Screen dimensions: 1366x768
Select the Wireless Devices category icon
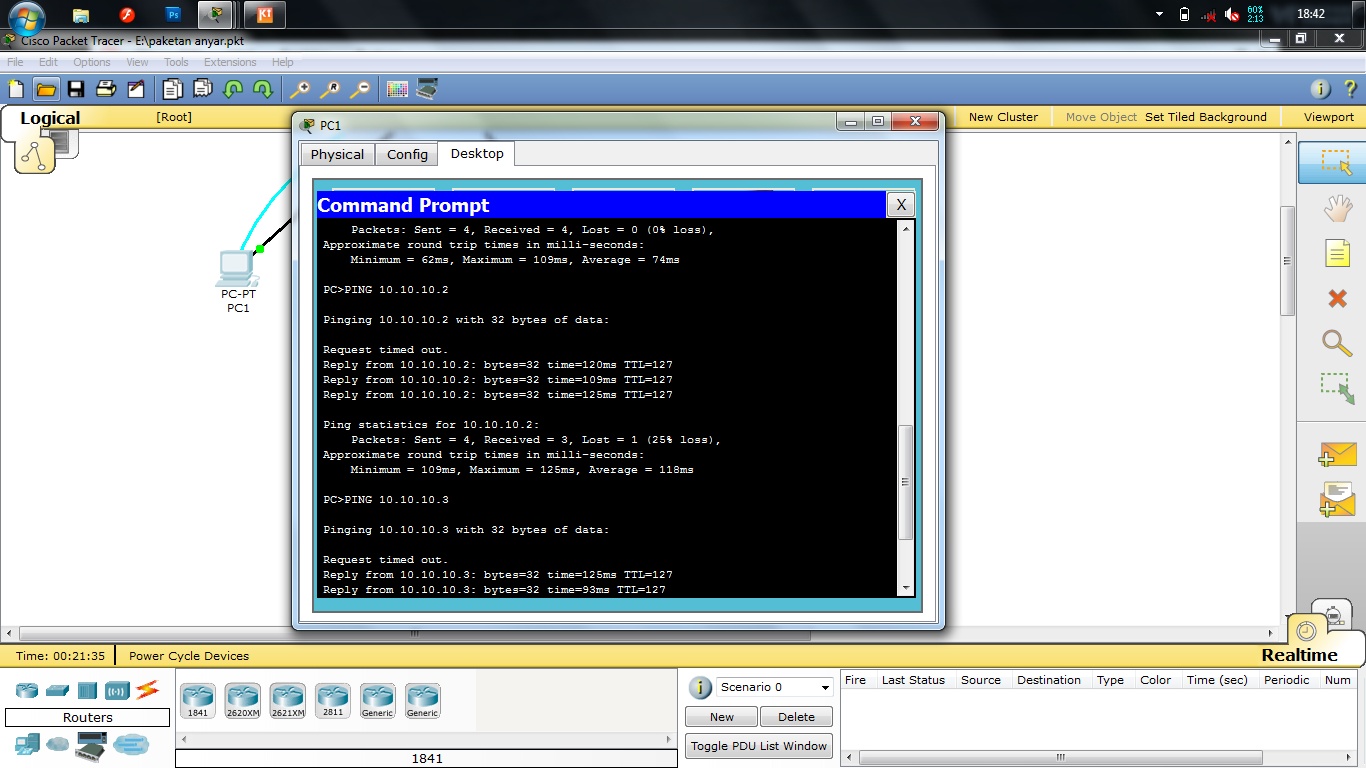tap(117, 690)
